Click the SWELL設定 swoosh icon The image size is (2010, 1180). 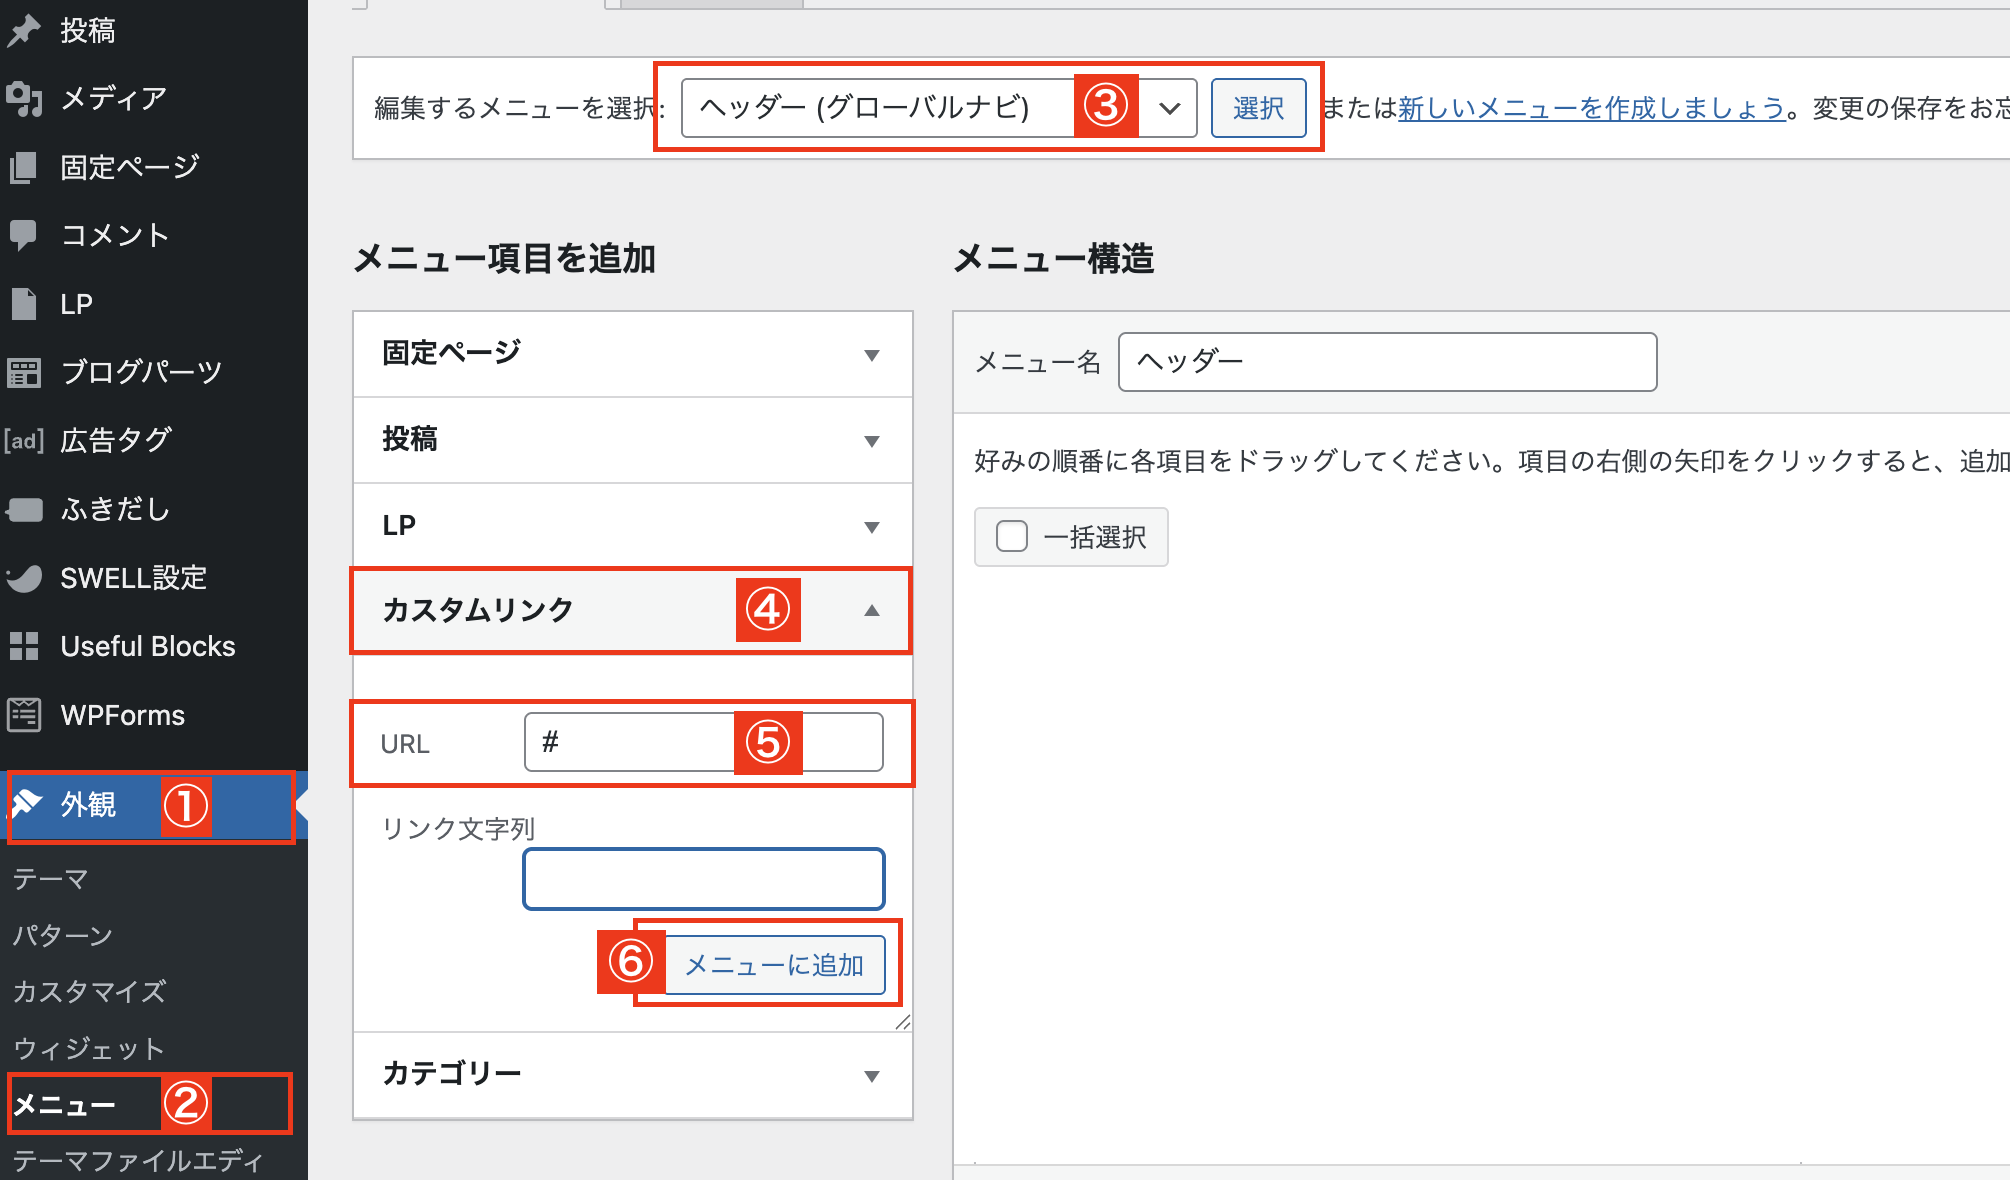(x=24, y=578)
